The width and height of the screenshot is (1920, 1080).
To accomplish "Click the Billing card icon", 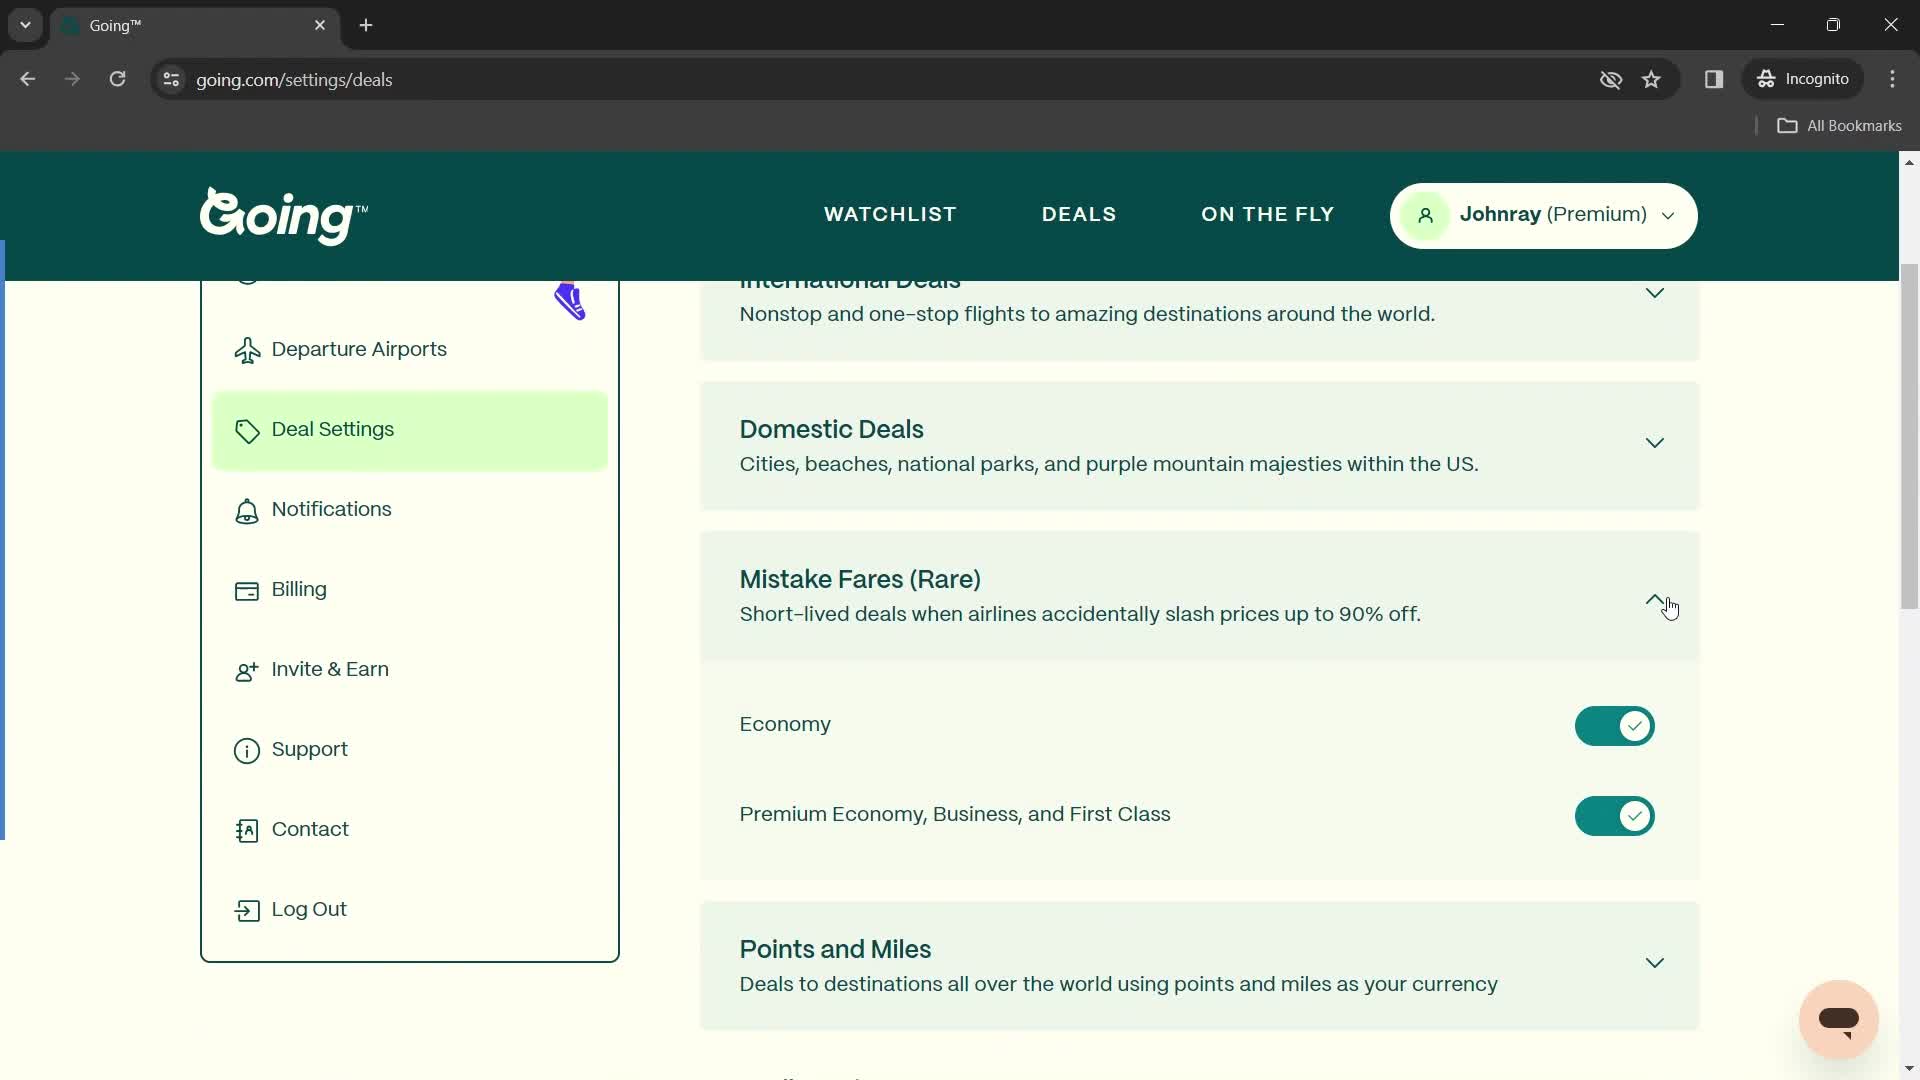I will tap(247, 591).
